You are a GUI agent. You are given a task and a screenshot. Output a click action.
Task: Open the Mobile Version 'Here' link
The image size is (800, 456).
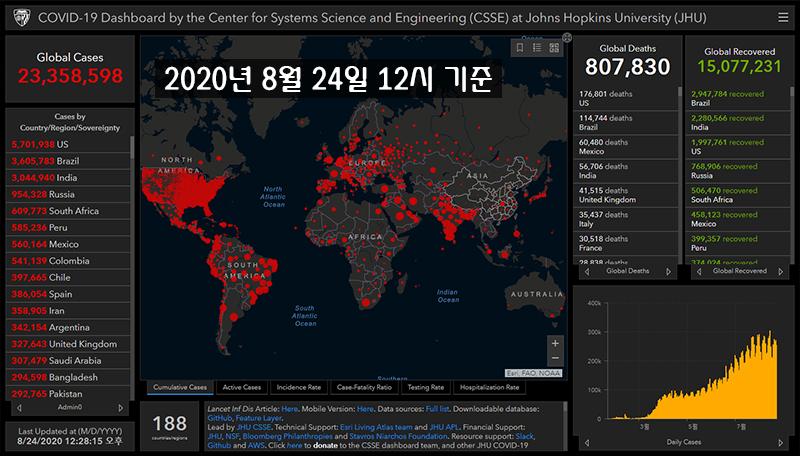tap(365, 409)
